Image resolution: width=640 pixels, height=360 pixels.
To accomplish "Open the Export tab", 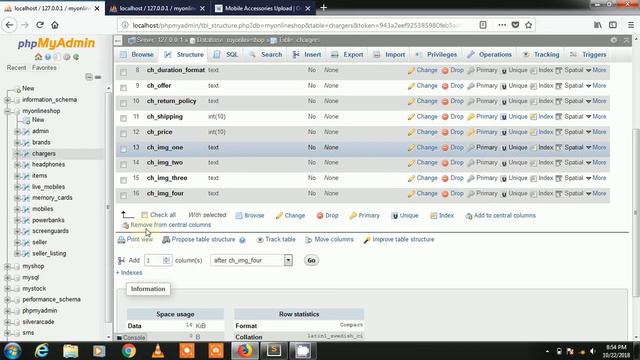I will [347, 55].
